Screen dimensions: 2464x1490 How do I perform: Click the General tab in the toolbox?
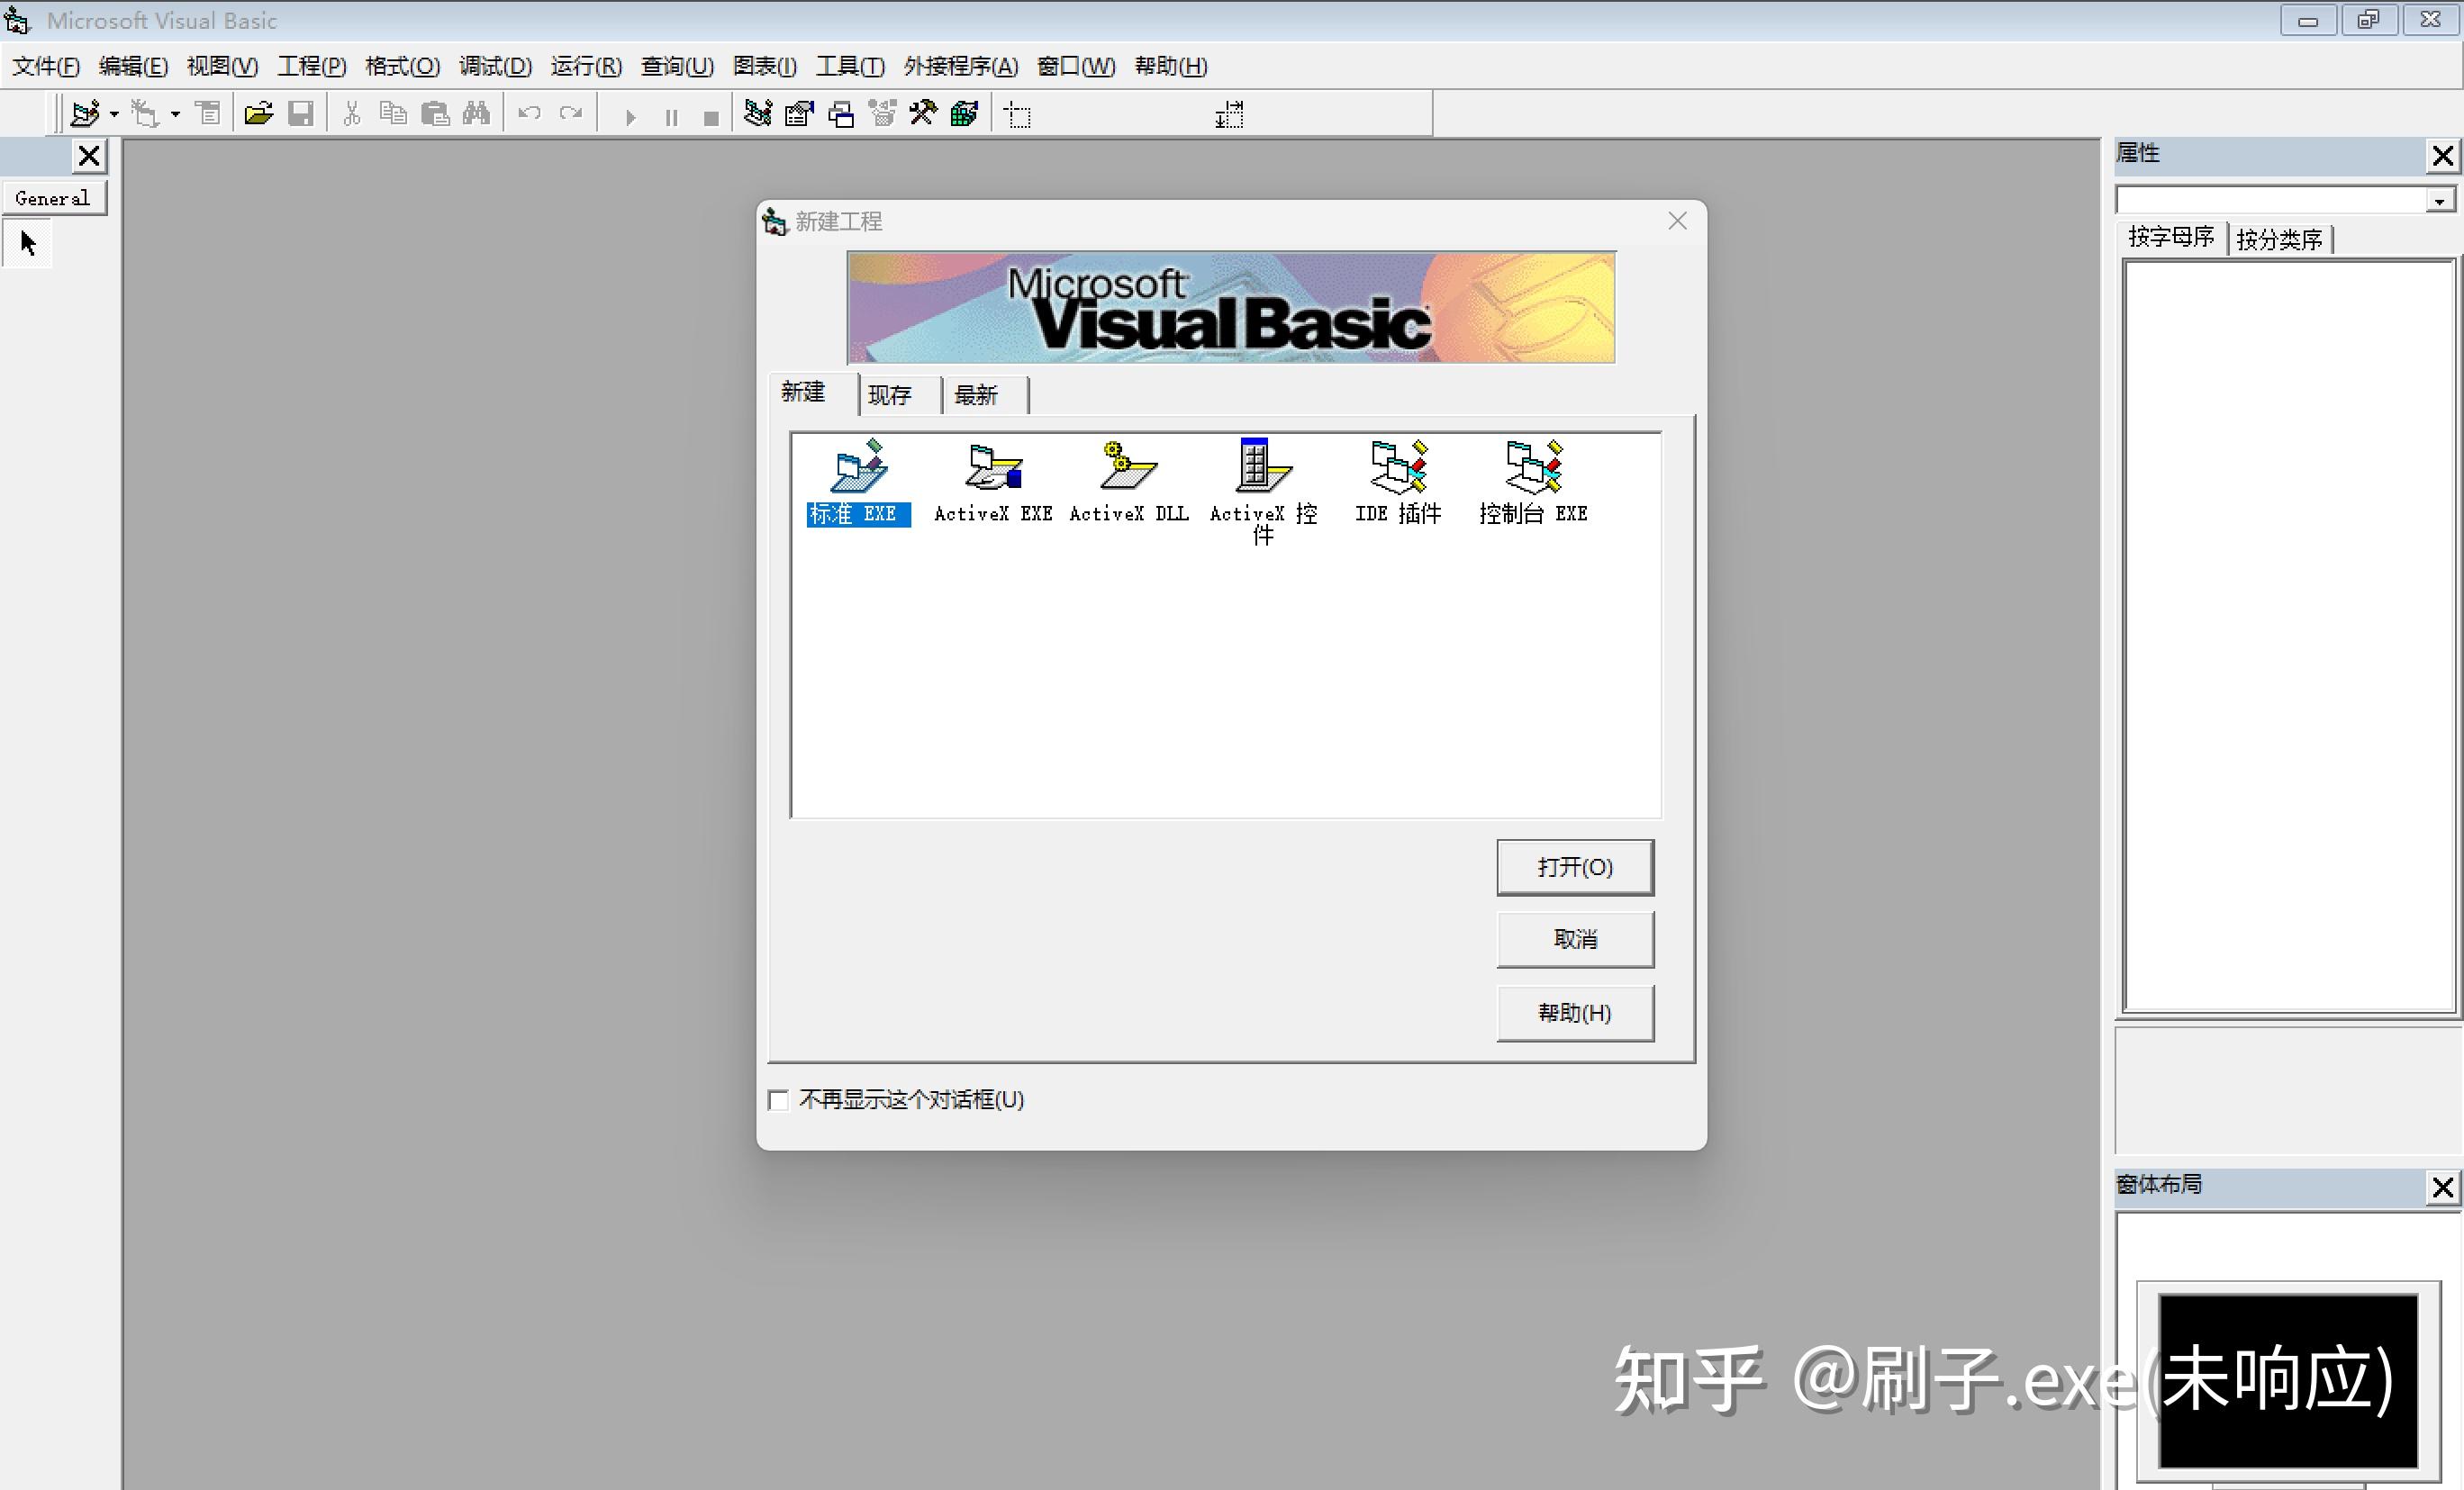[x=53, y=198]
